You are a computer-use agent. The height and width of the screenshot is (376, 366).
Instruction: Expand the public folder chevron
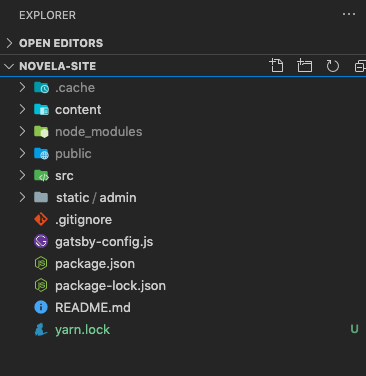[22, 153]
